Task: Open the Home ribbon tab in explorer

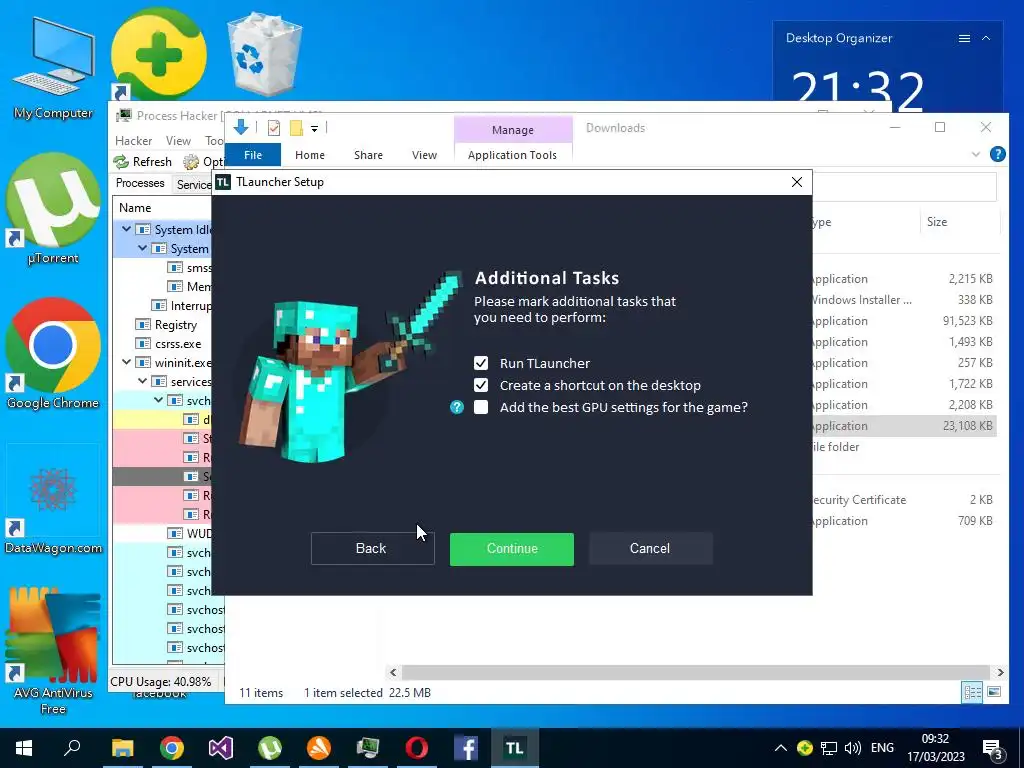Action: point(310,155)
